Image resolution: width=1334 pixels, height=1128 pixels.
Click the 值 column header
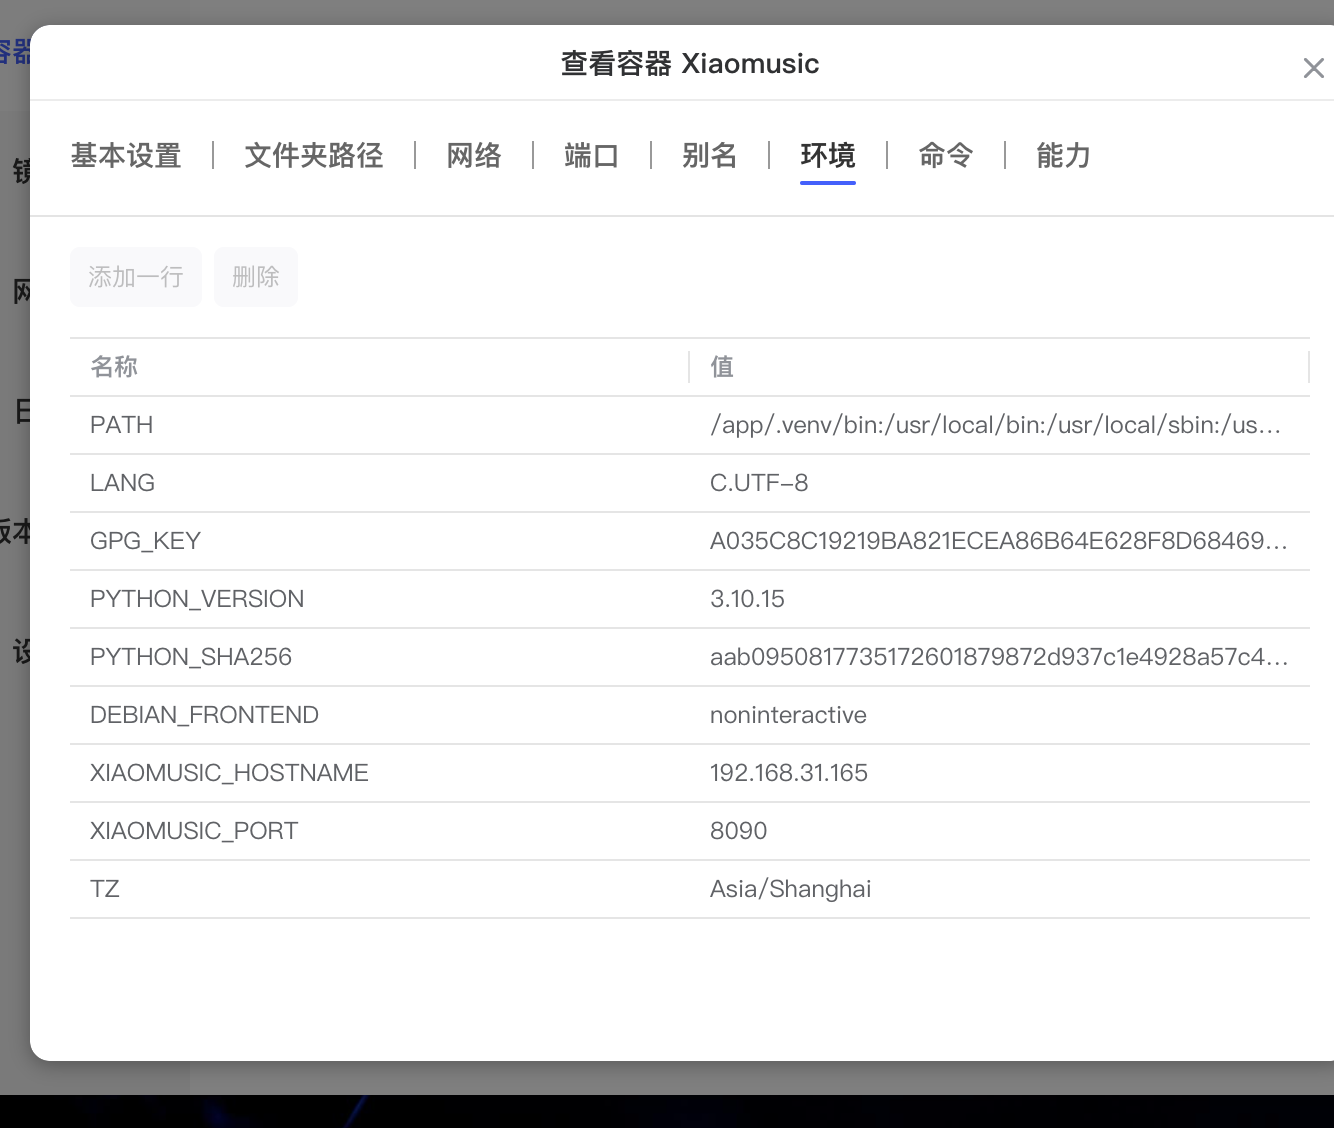click(x=722, y=367)
